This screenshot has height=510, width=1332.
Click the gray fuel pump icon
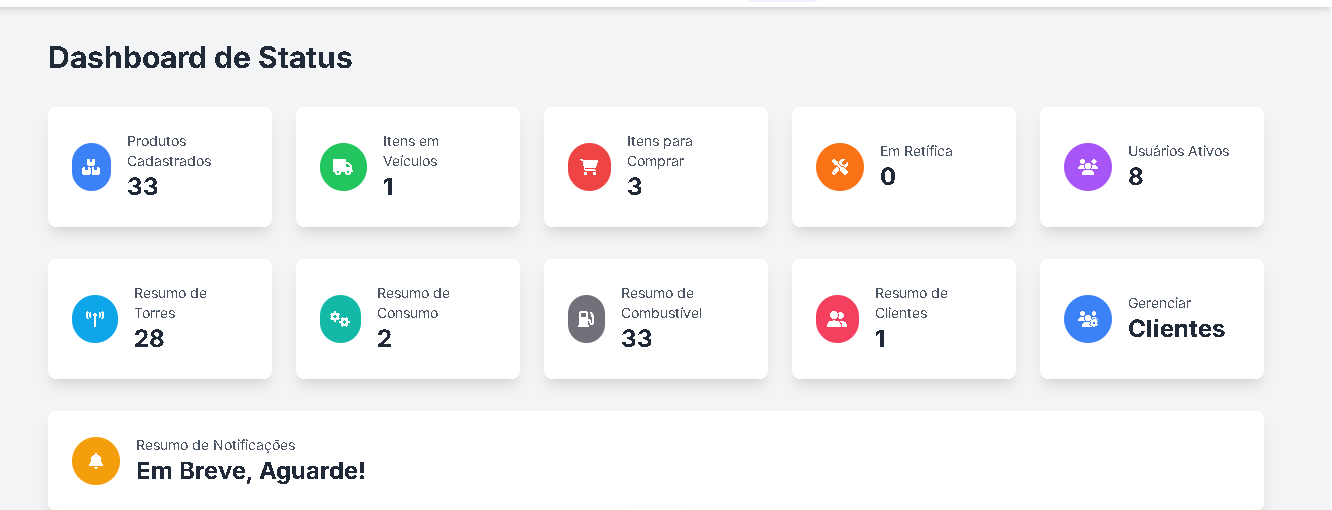tap(586, 319)
